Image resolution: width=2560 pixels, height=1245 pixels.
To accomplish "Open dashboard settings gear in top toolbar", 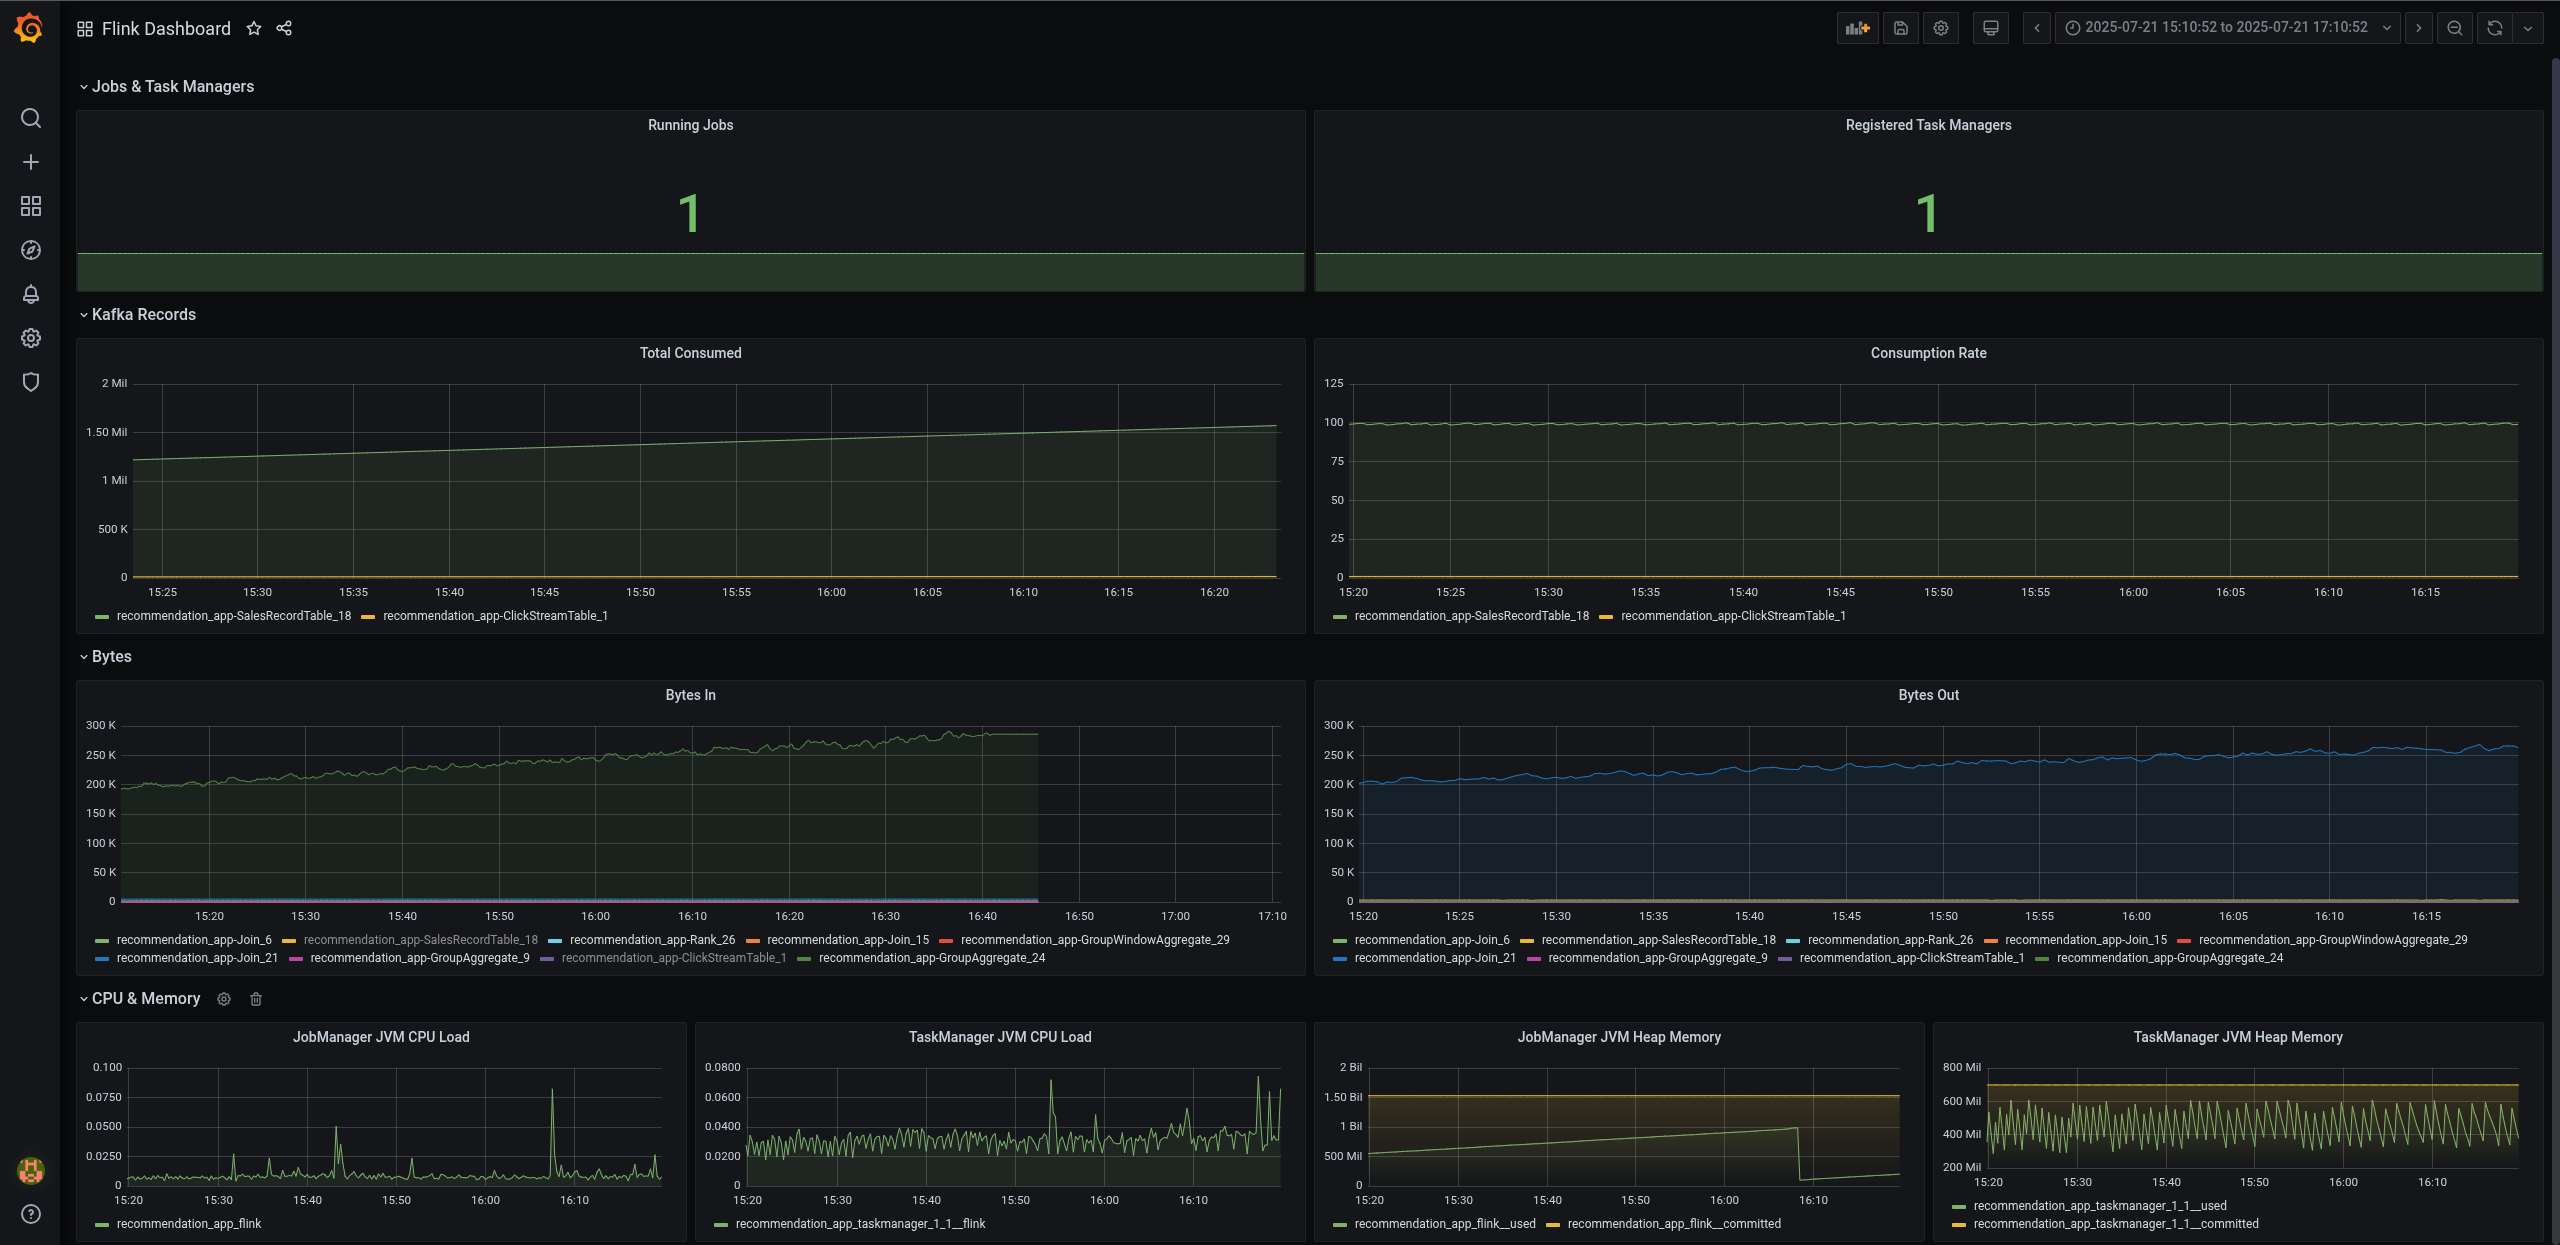I will point(1941,28).
